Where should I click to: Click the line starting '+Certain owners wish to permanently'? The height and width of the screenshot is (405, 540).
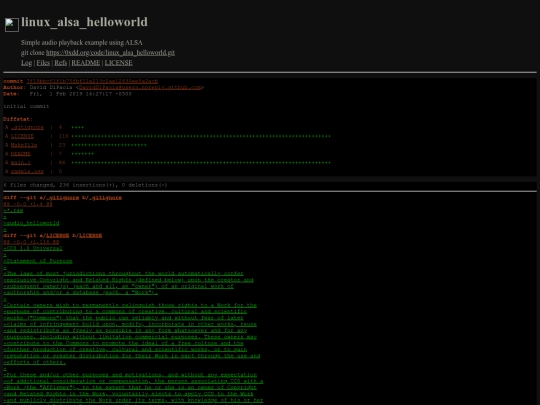point(130,305)
